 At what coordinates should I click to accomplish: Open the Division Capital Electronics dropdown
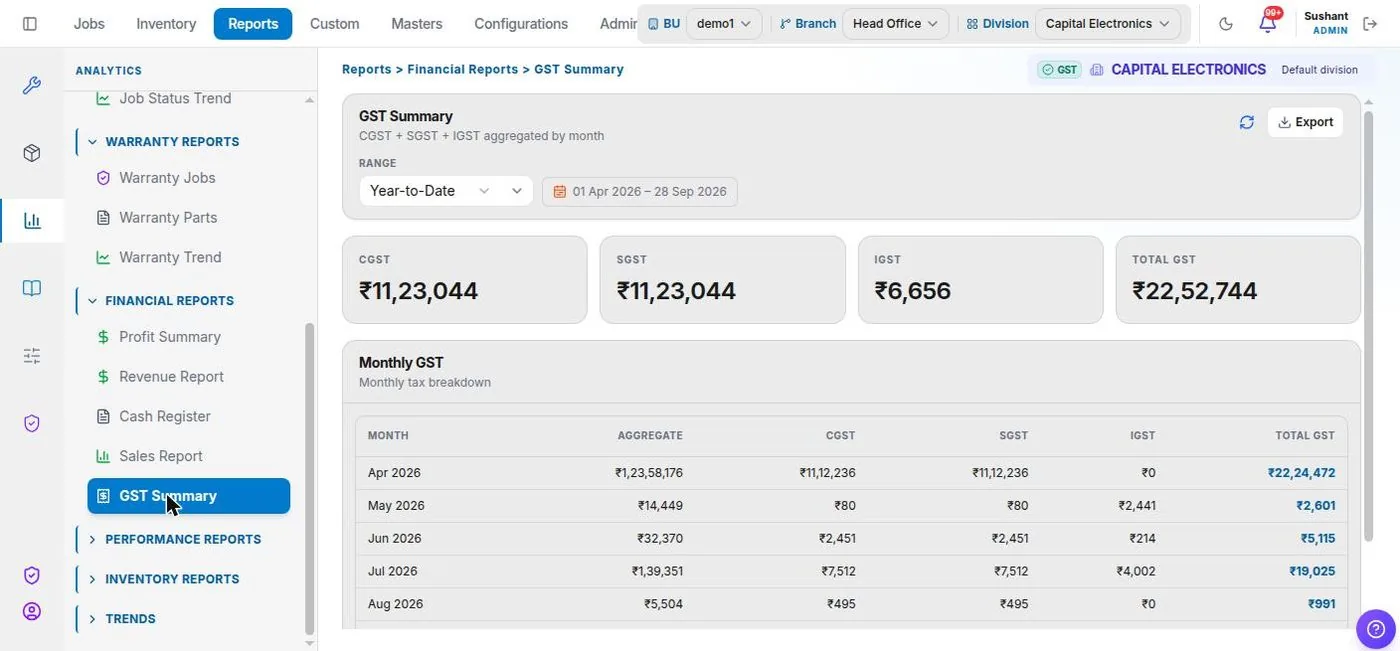(x=1107, y=24)
